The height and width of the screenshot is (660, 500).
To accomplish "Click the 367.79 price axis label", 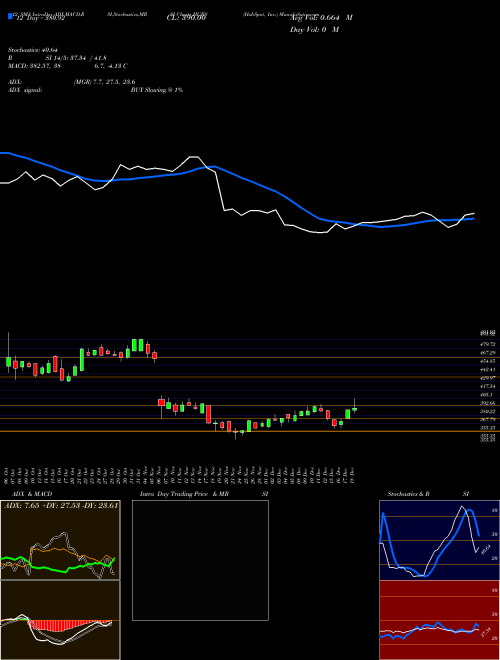I will coord(488,420).
